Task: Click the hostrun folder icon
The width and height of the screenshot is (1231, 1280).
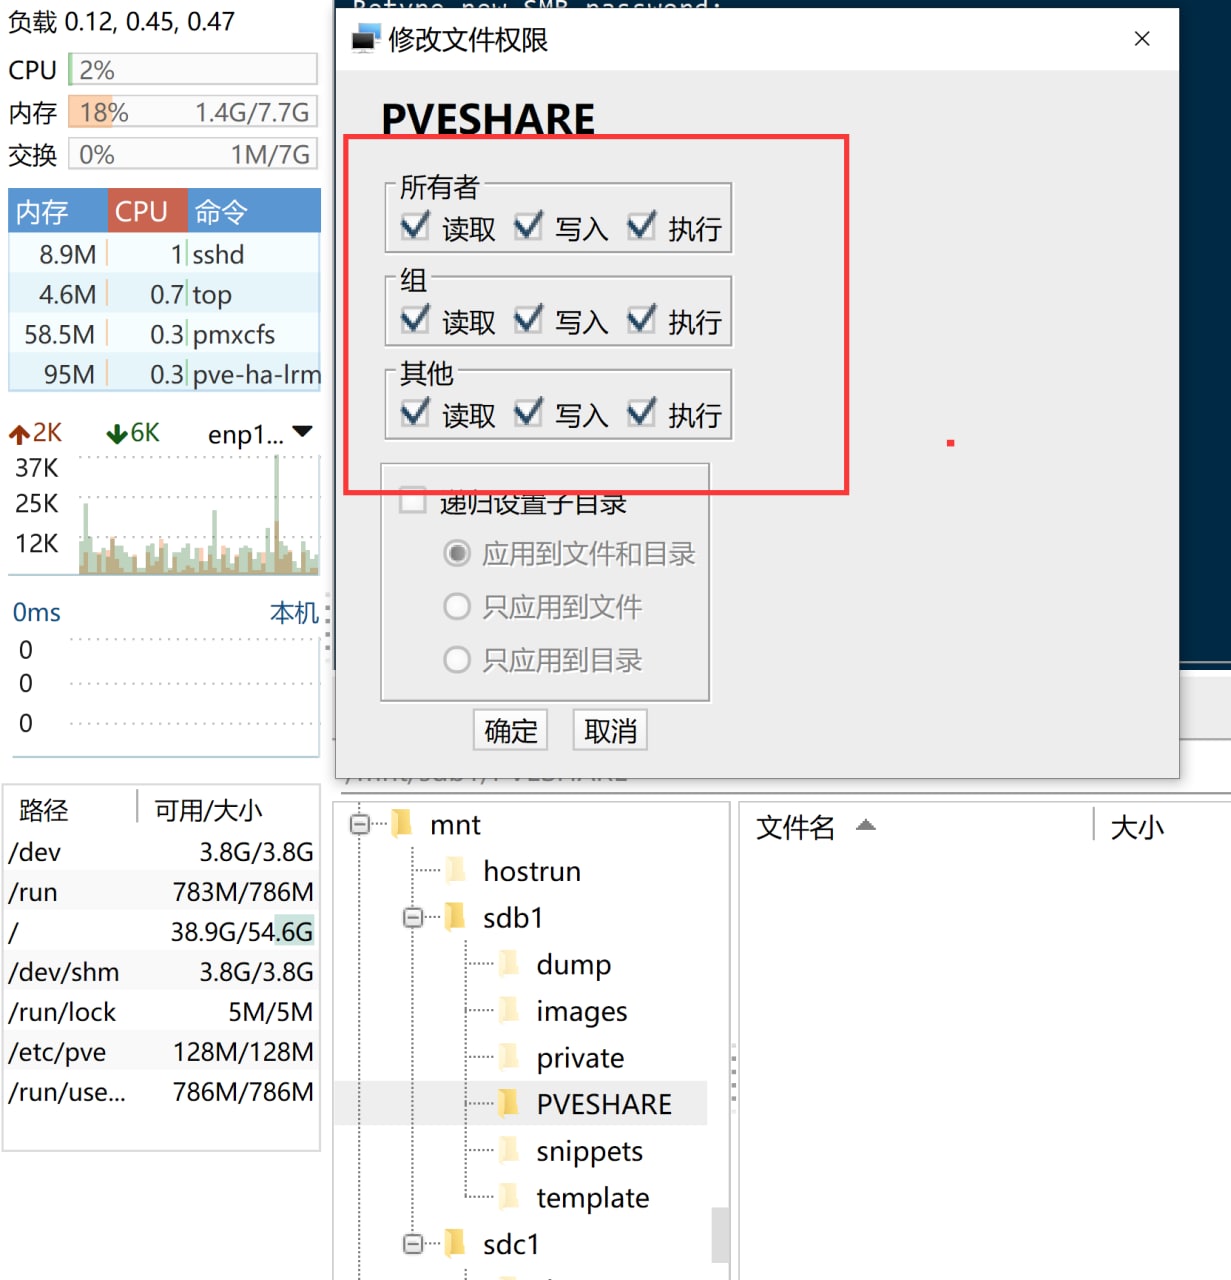Action: 455,870
